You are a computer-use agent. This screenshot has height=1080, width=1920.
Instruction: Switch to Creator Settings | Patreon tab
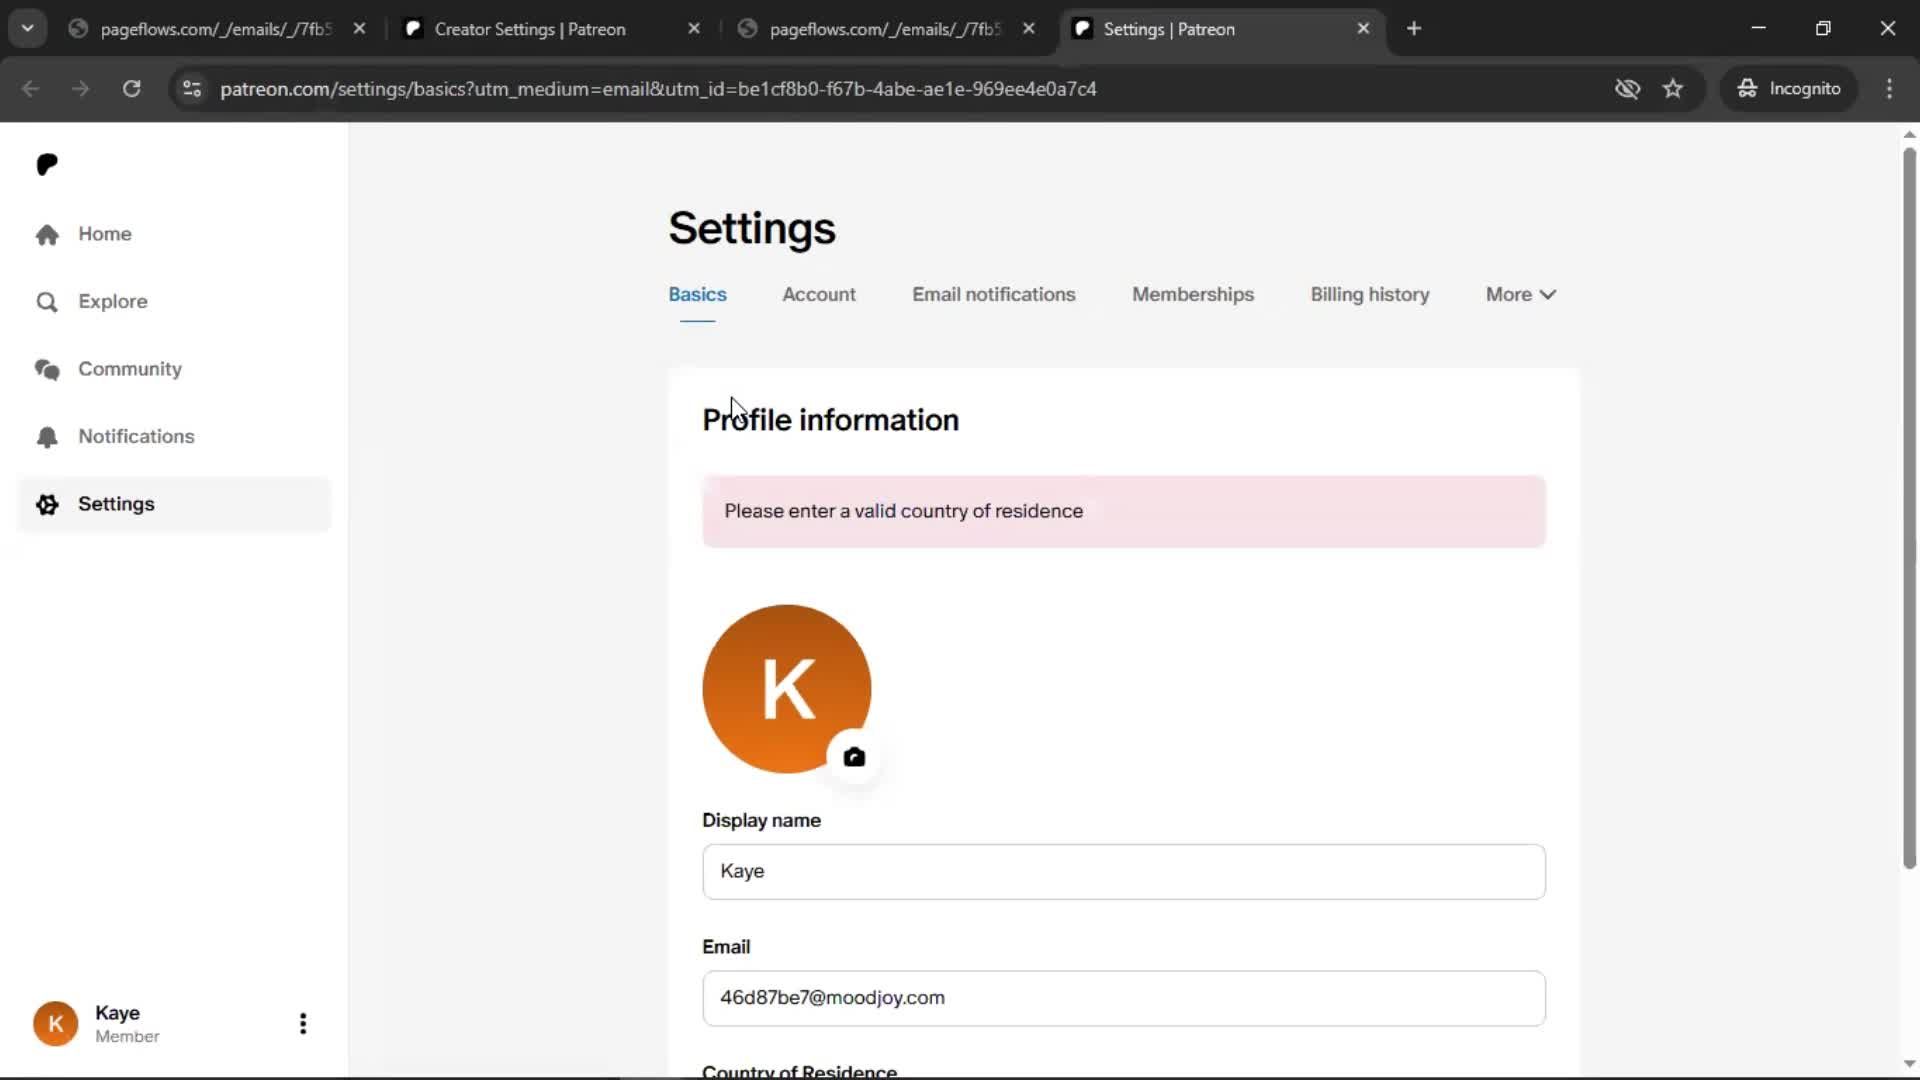(530, 29)
